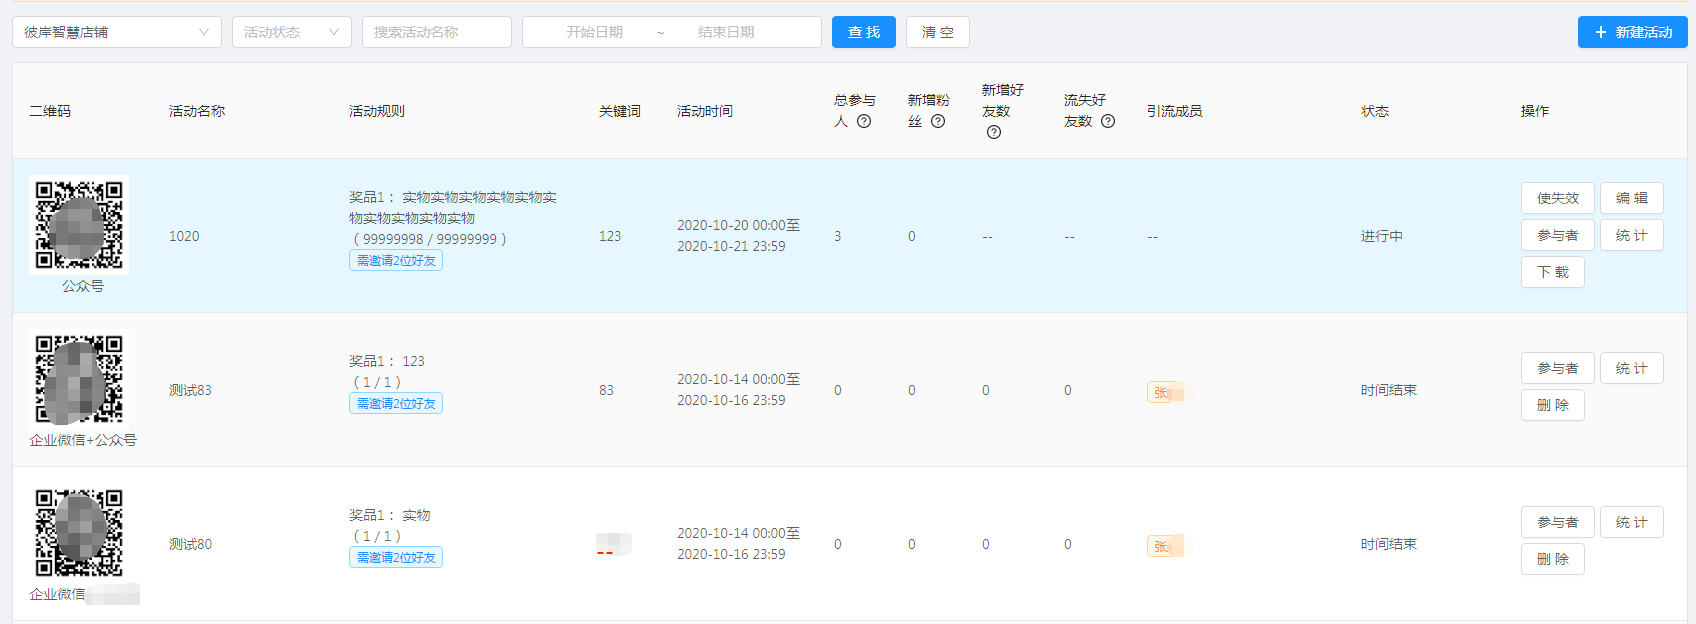Click help icon beside 总参与人 header
The width and height of the screenshot is (1696, 624).
pyautogui.click(x=864, y=122)
